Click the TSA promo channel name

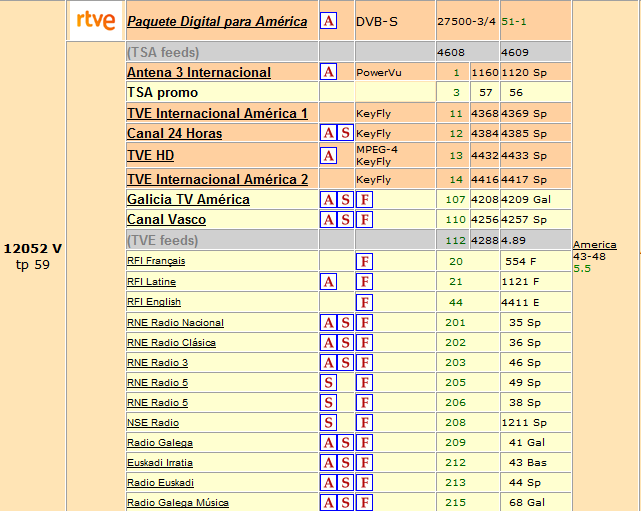(162, 92)
